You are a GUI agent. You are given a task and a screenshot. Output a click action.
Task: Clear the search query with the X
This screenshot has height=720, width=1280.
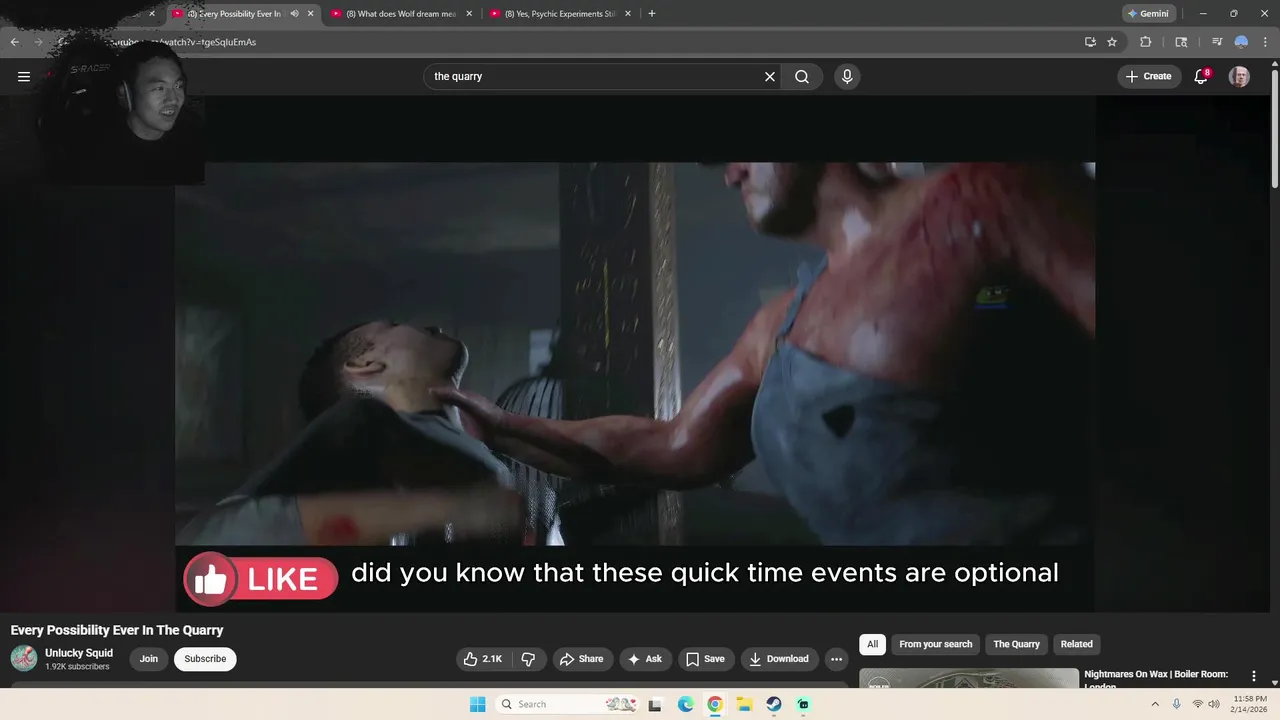770,76
